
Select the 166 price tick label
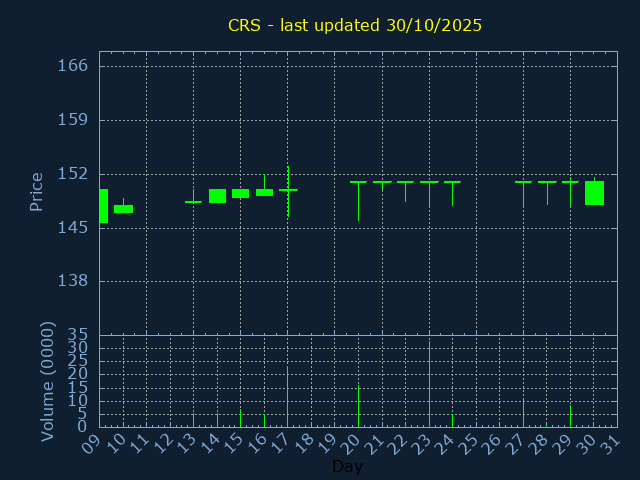[x=72, y=66]
